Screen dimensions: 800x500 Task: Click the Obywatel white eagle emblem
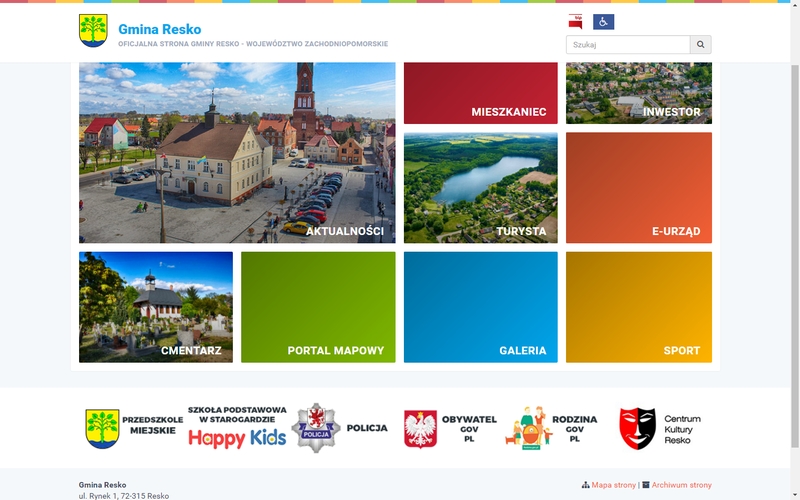tap(420, 429)
